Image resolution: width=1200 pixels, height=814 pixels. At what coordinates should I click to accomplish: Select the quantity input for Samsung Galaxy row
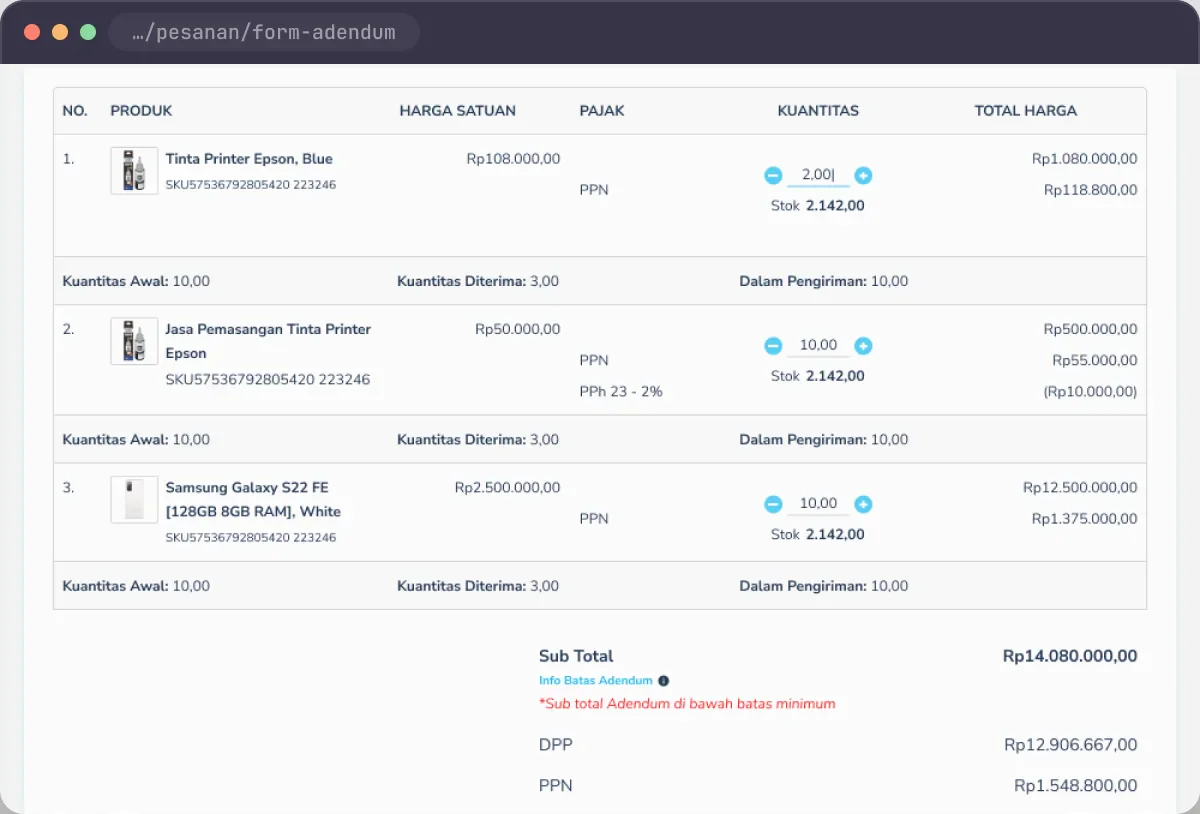click(818, 503)
